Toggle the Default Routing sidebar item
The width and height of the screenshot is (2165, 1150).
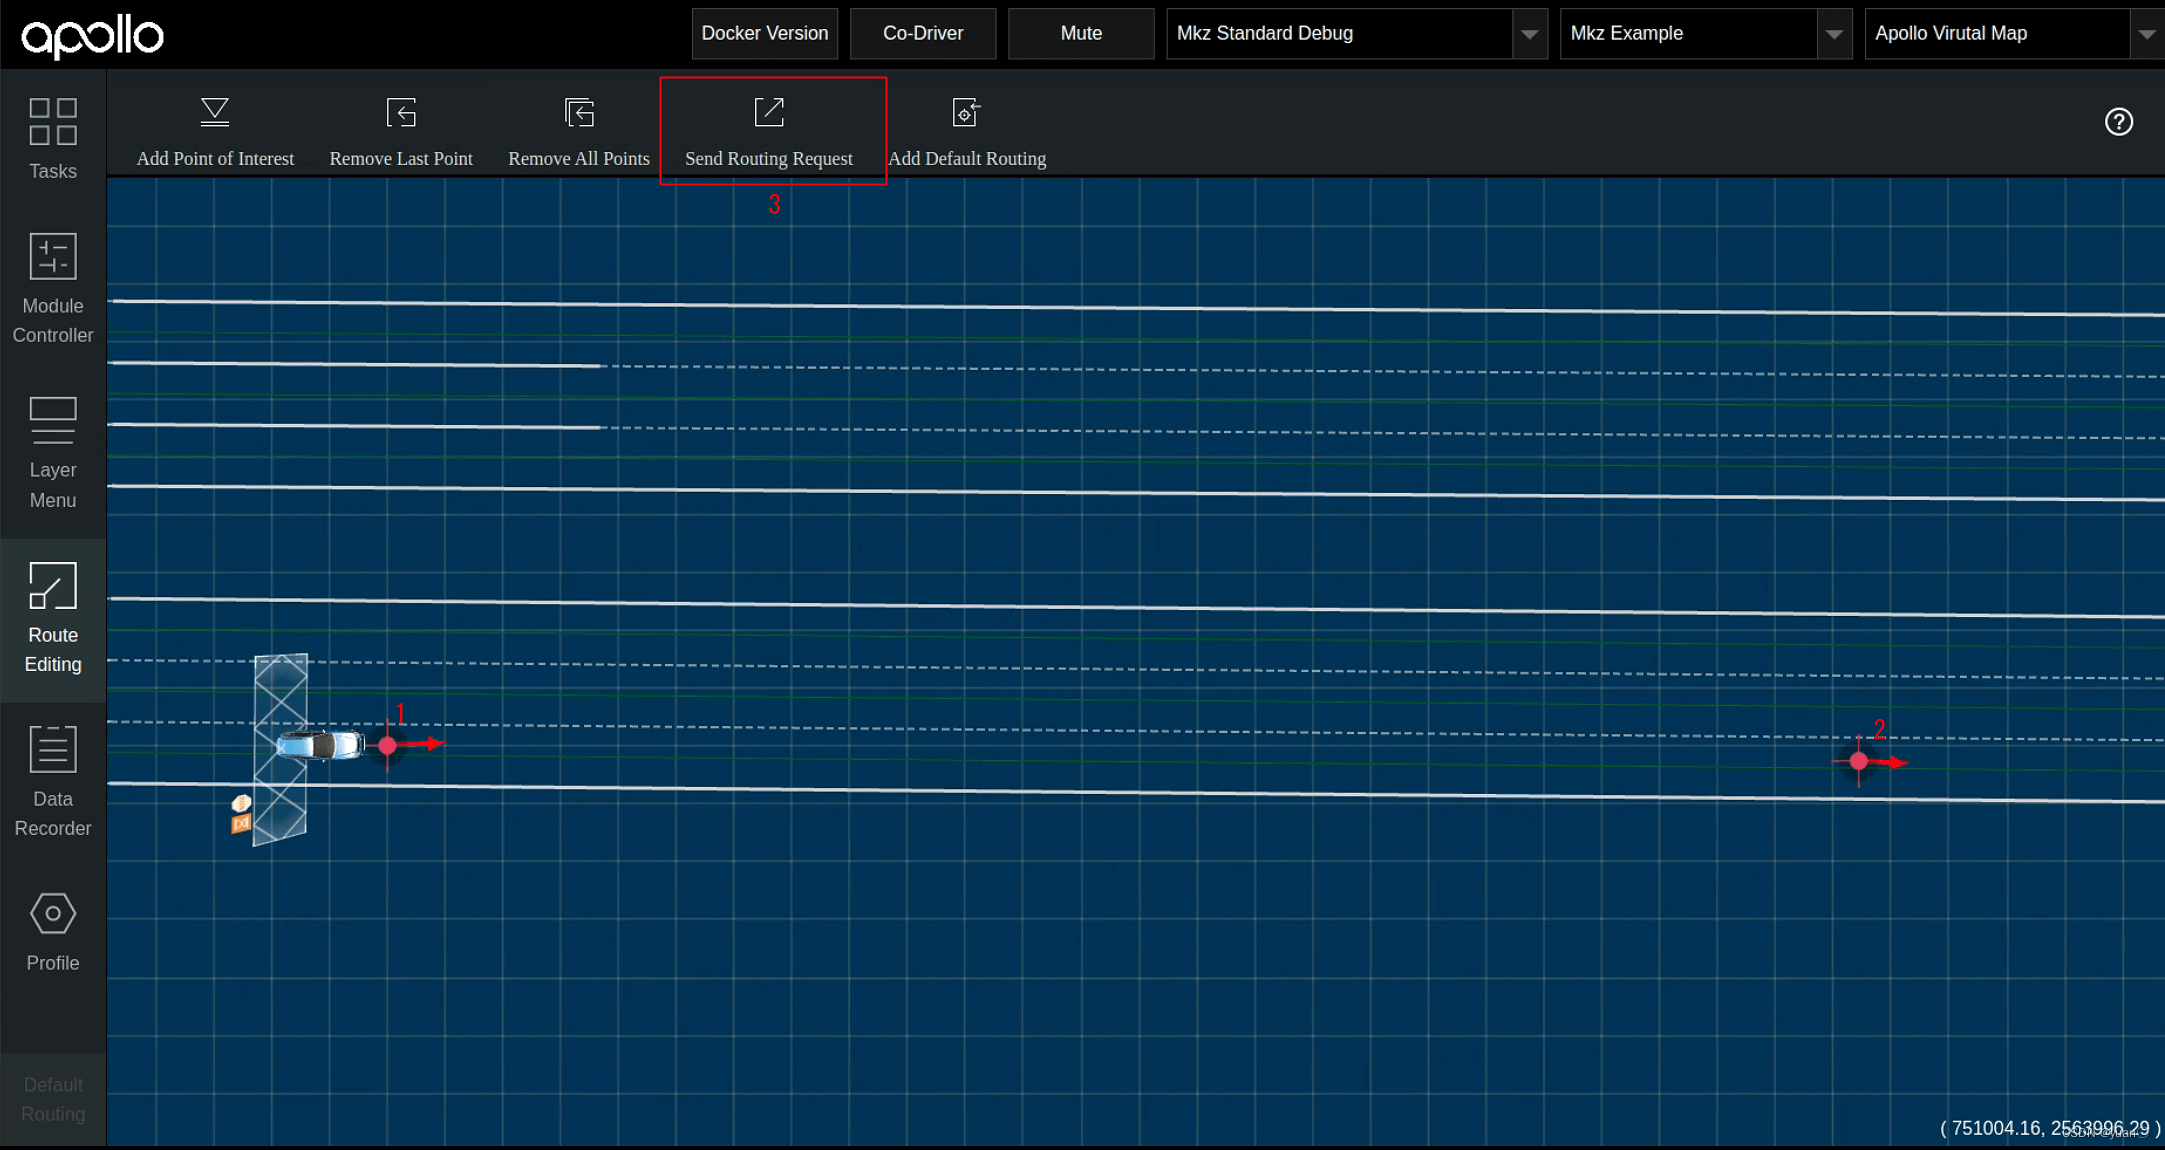tap(53, 1099)
